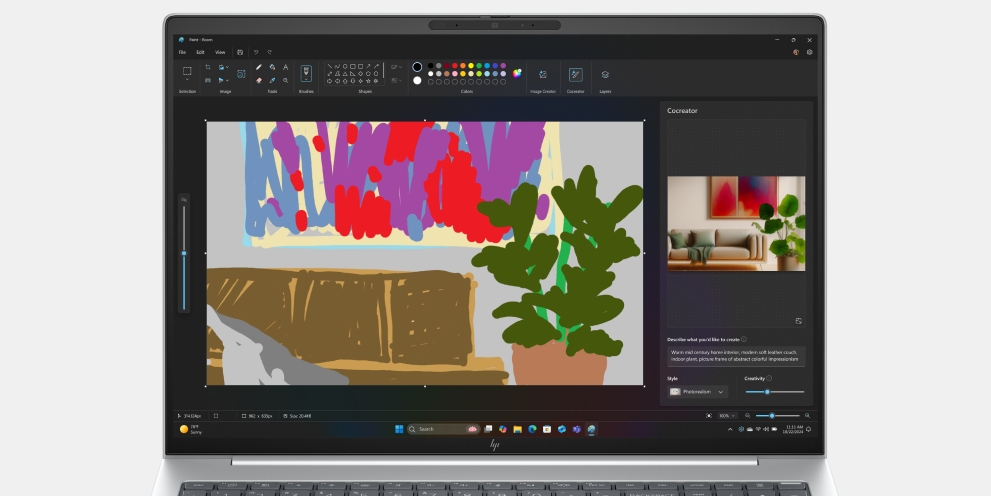991x496 pixels.
Task: Click the taskbar Search box
Action: pyautogui.click(x=443, y=429)
